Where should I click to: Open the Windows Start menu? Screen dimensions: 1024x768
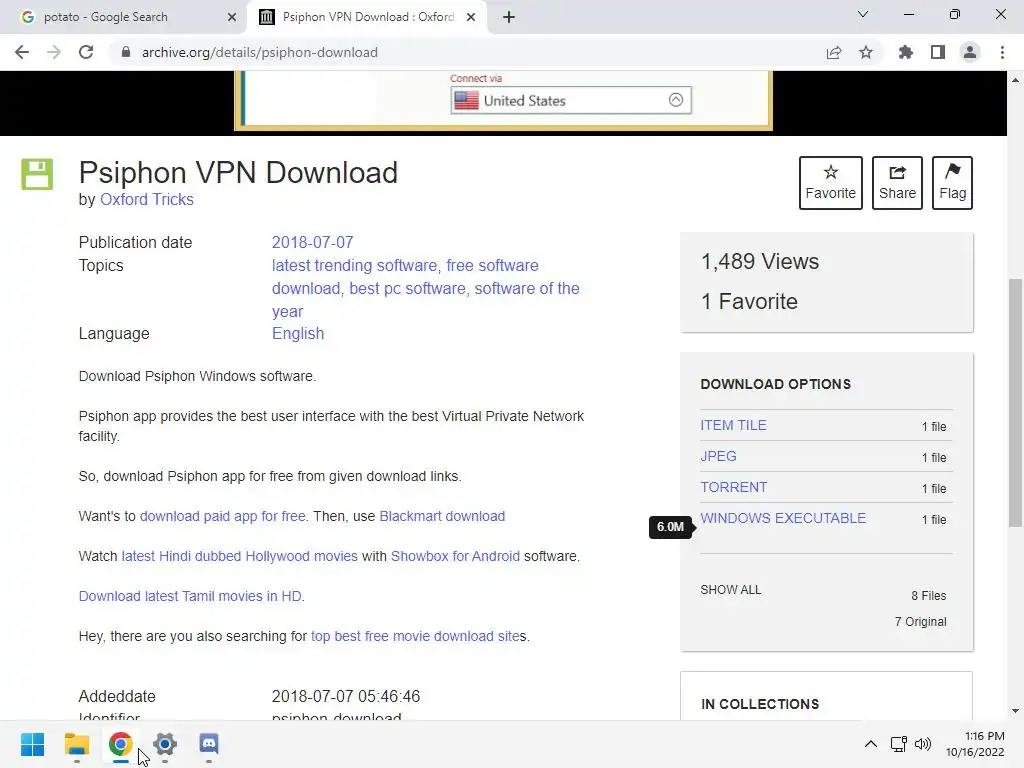pos(33,744)
